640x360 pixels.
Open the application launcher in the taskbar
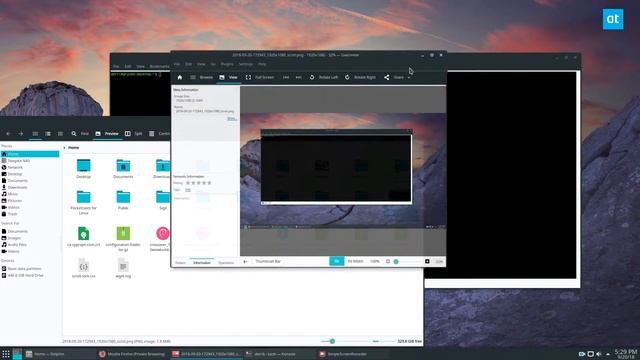pyautogui.click(x=6, y=354)
